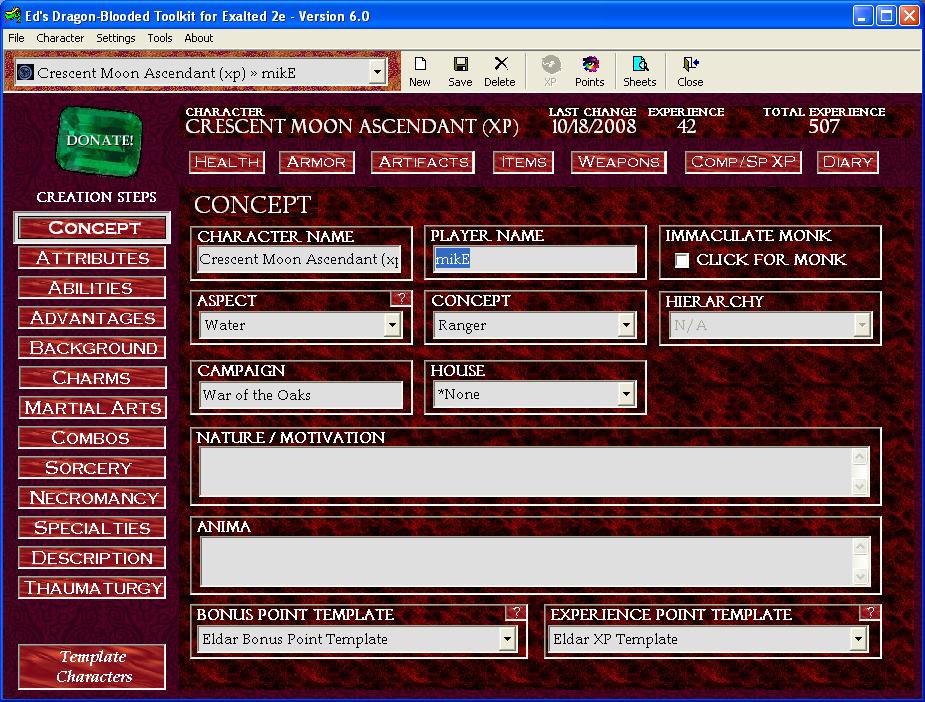The height and width of the screenshot is (702, 925).
Task: Open Aspect help question mark
Action: (401, 298)
